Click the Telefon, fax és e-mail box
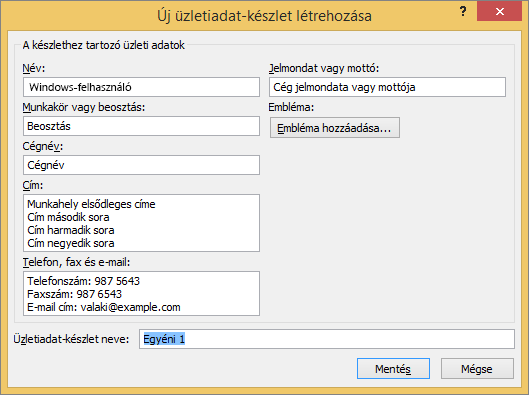 point(141,293)
